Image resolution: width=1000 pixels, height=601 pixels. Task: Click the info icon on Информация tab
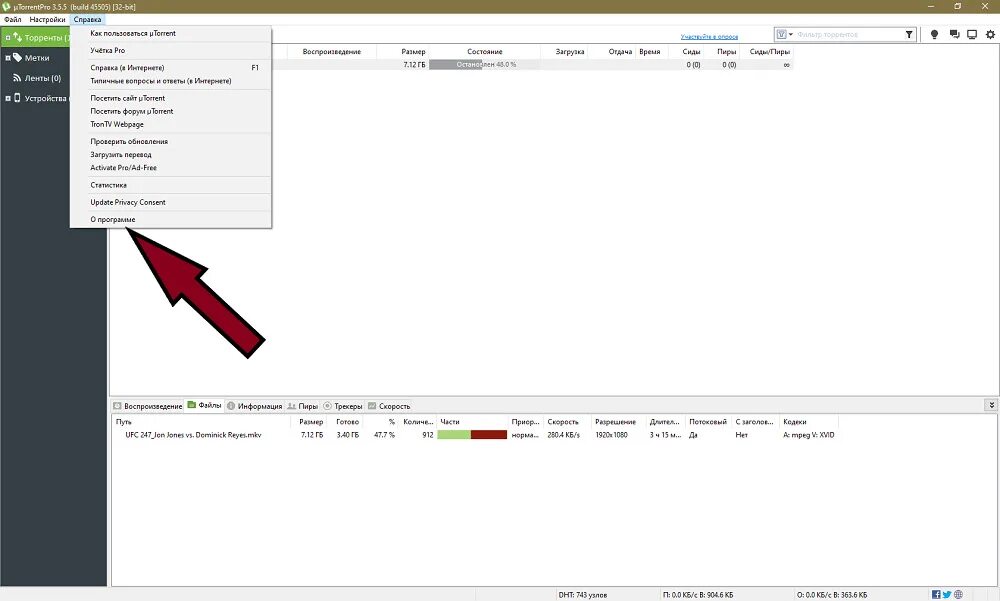231,406
